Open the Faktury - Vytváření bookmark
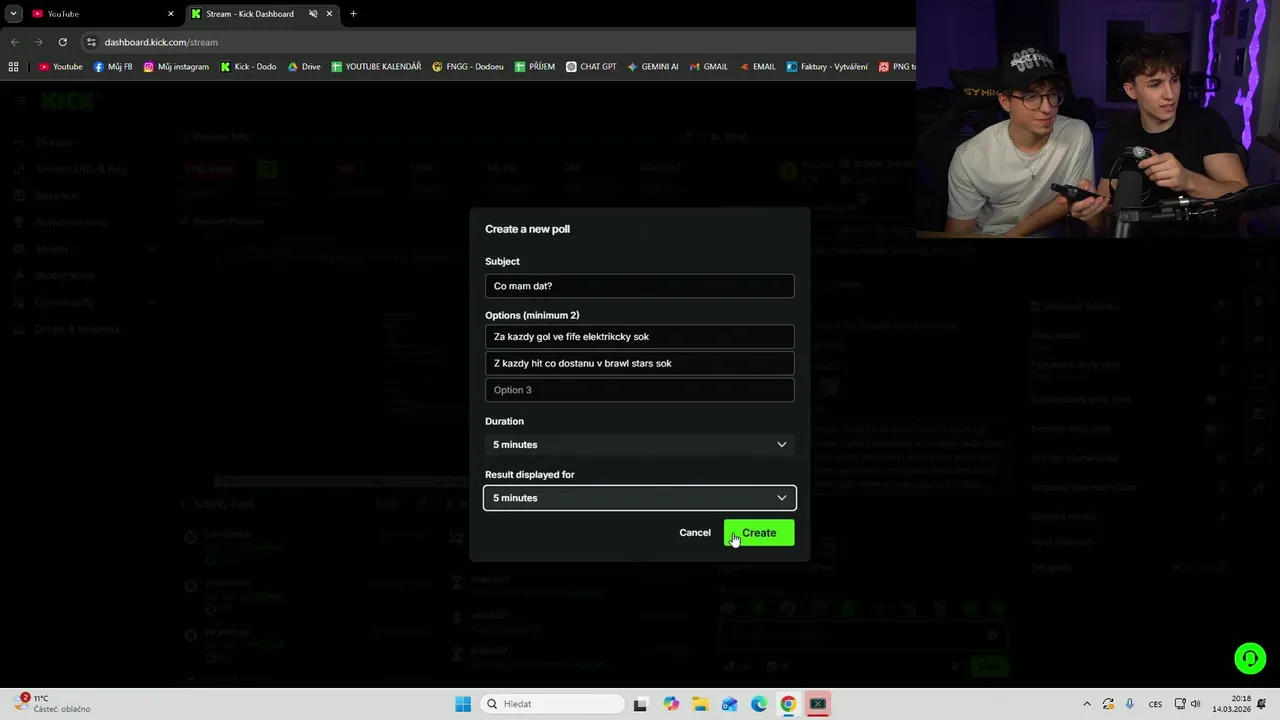 (x=827, y=67)
